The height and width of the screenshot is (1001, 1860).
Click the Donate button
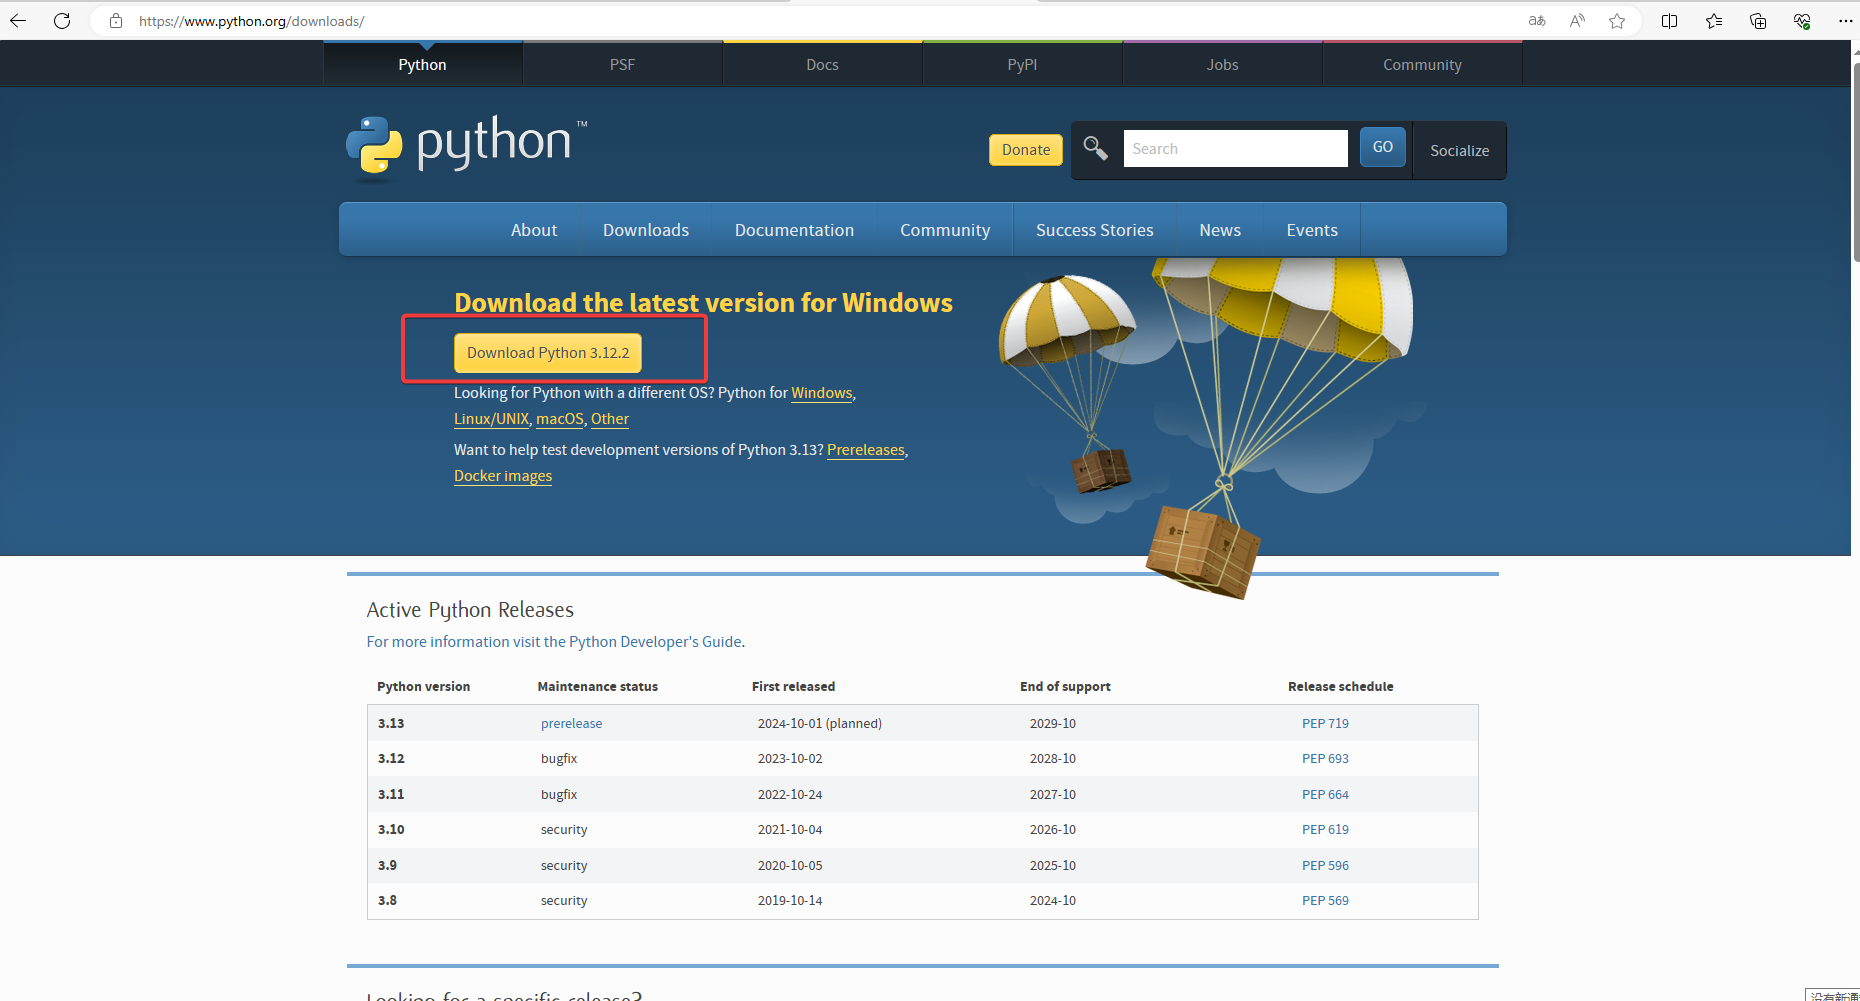pyautogui.click(x=1026, y=150)
